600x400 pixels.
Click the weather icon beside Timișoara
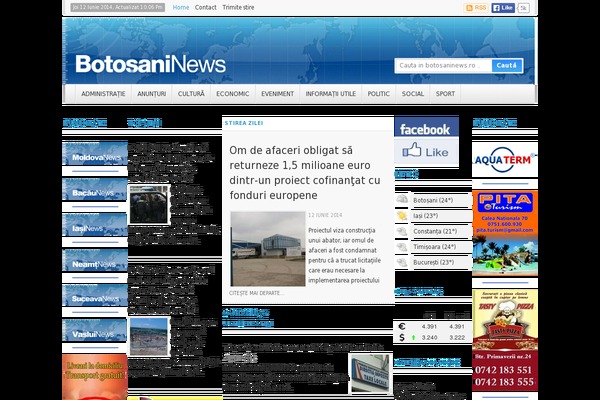point(402,247)
